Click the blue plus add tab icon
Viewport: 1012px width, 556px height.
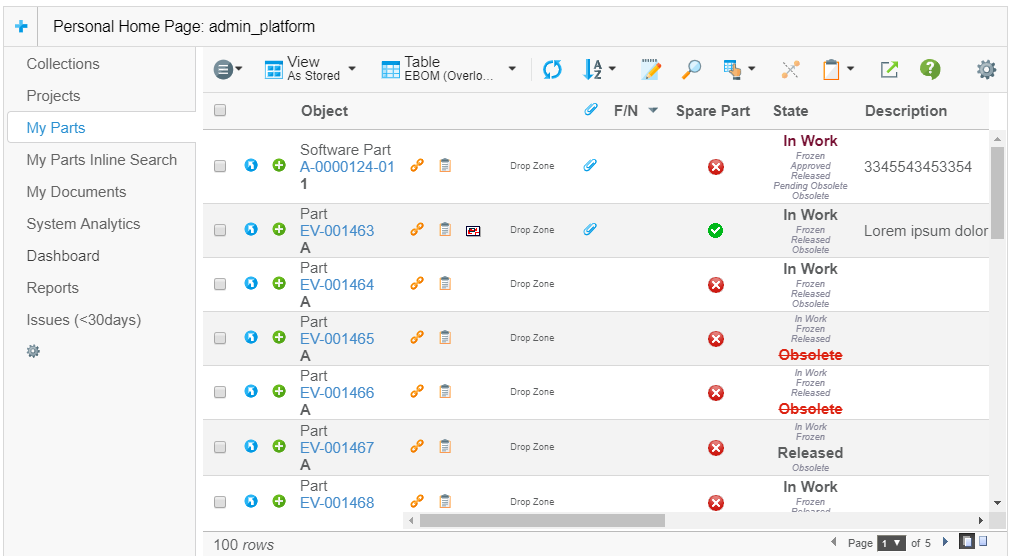21,27
